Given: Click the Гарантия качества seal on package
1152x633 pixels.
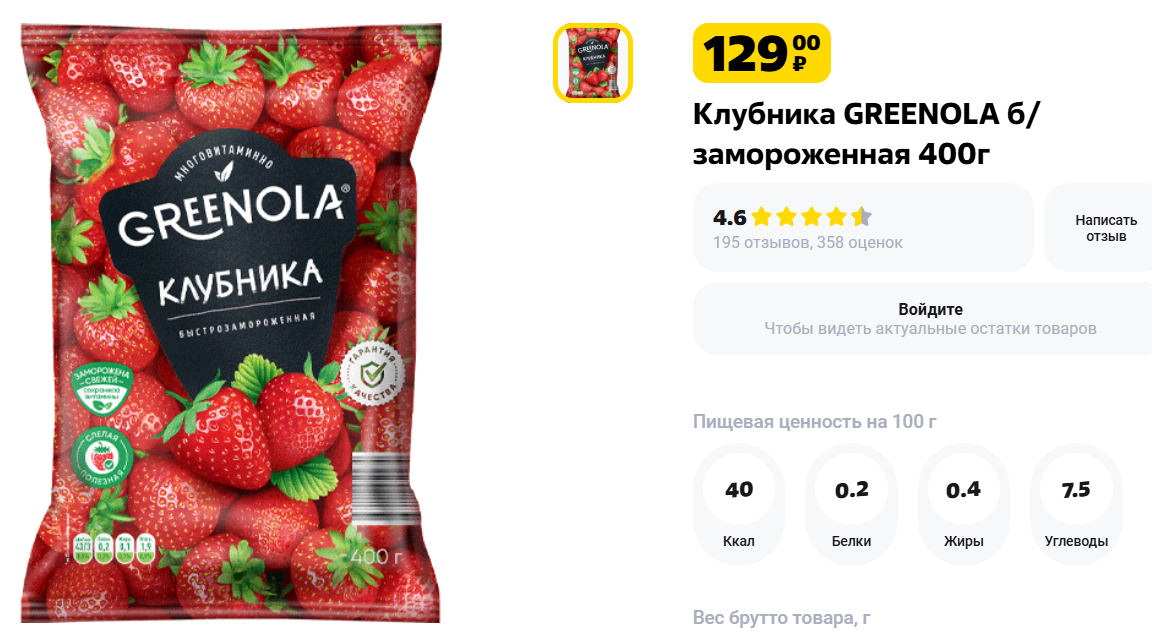Looking at the screenshot, I should point(373,375).
